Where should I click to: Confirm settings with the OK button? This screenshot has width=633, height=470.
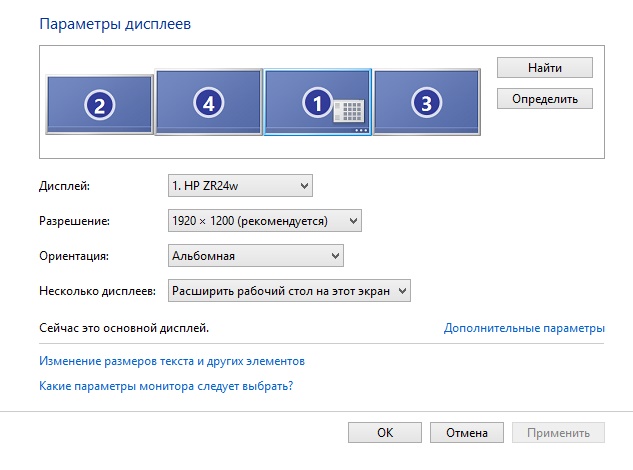click(385, 433)
